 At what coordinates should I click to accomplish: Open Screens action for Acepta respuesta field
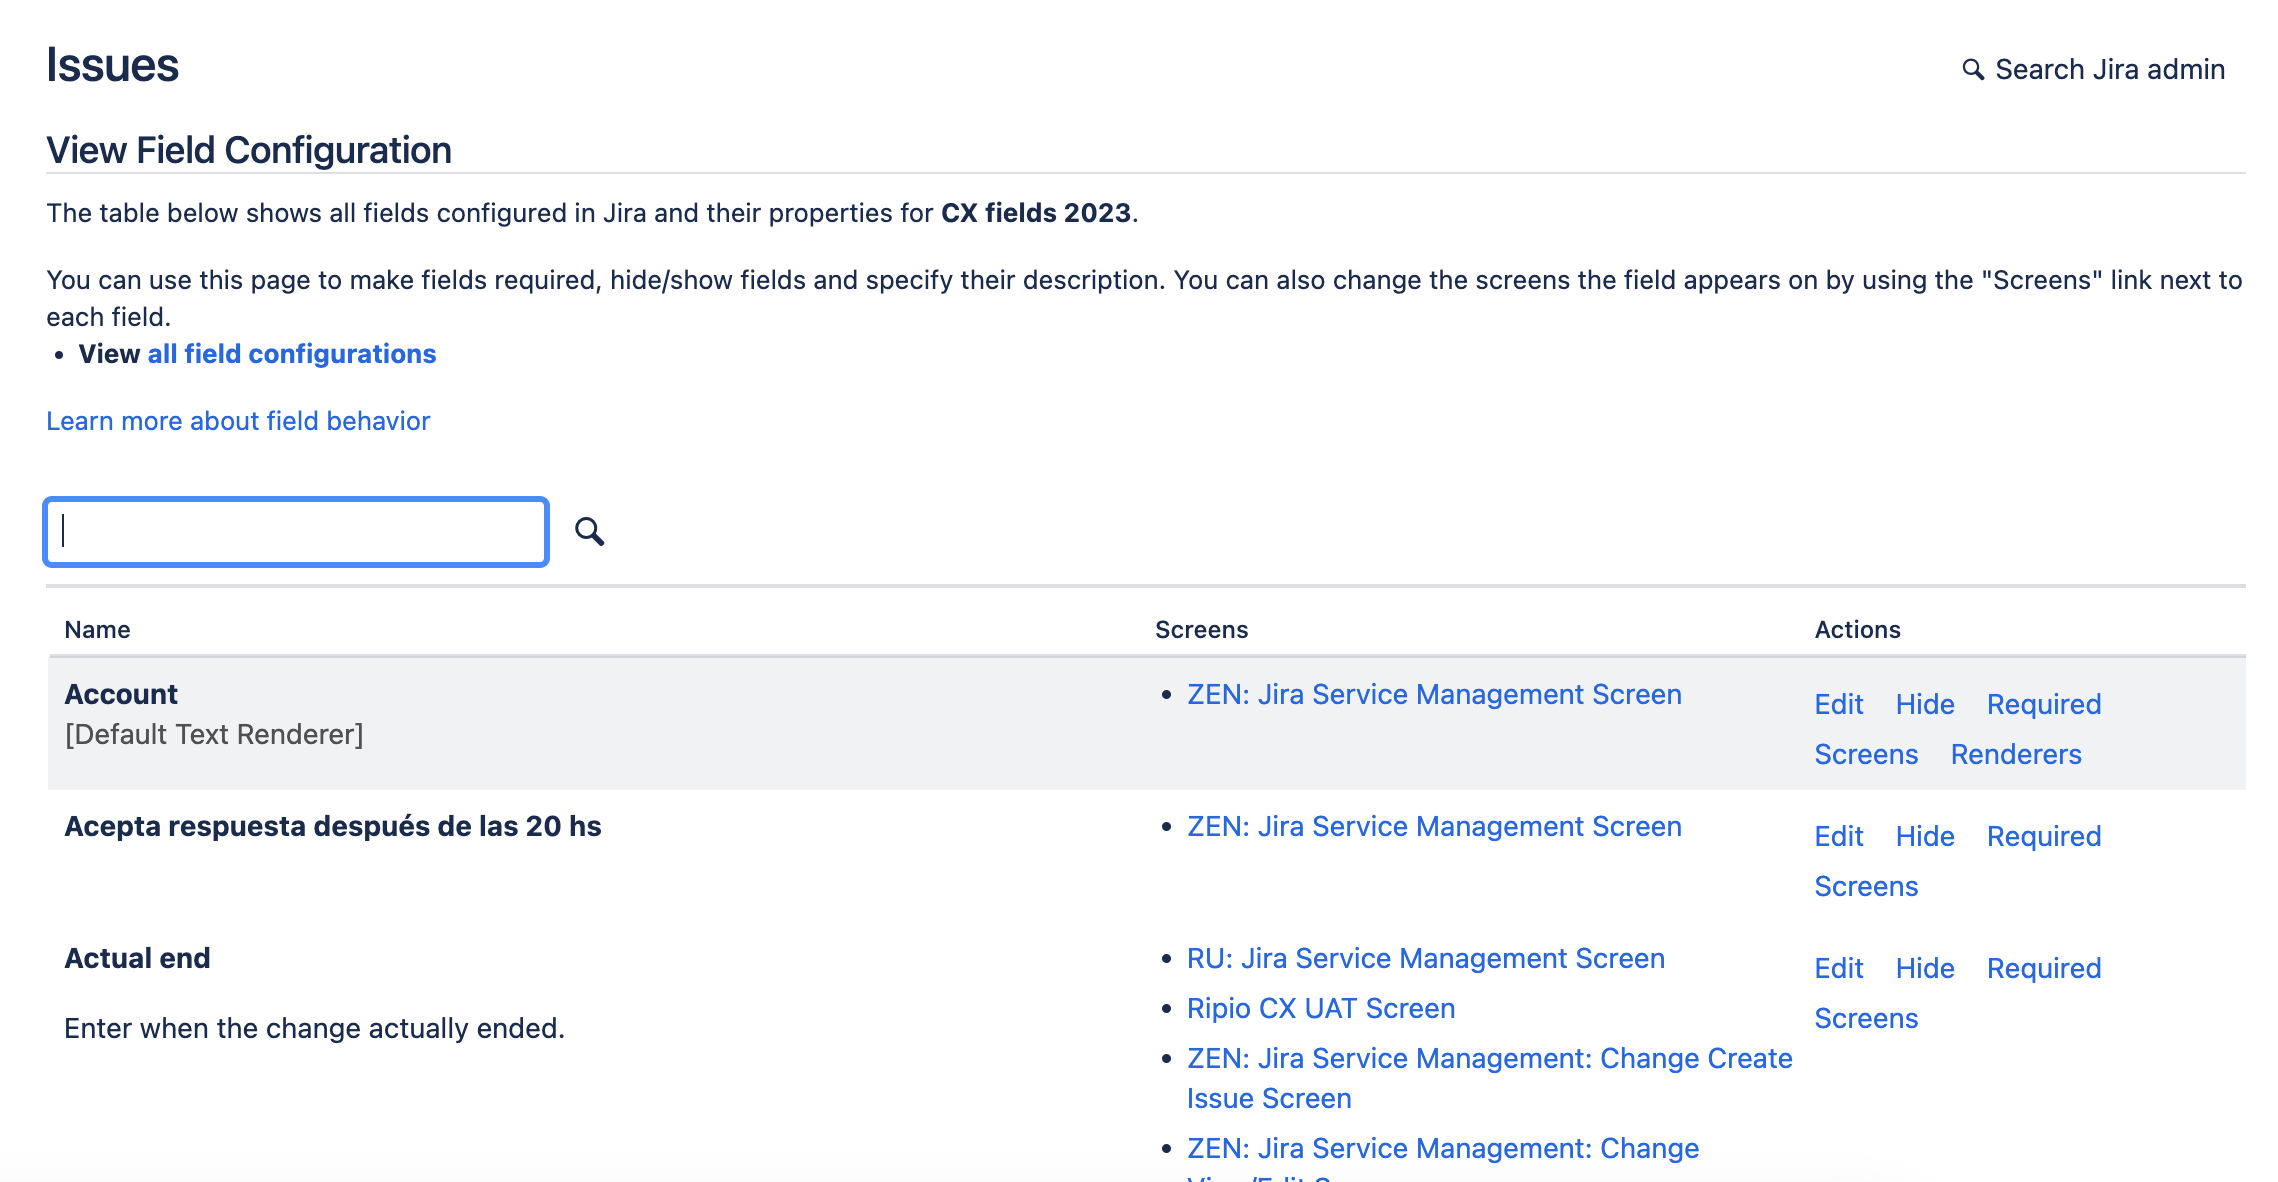(x=1866, y=886)
